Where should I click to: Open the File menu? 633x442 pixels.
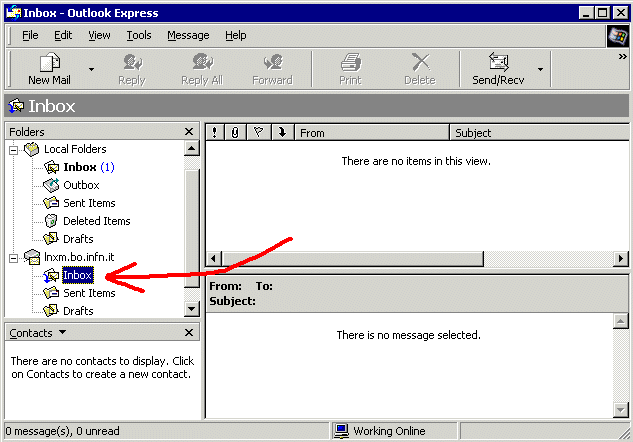coord(30,36)
